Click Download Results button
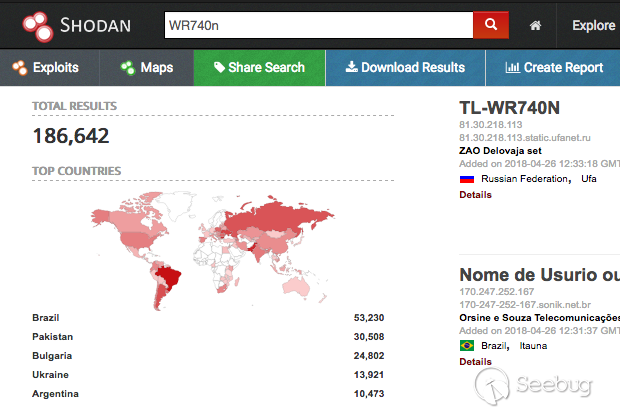Screen dimensions: 620x413 tap(405, 68)
